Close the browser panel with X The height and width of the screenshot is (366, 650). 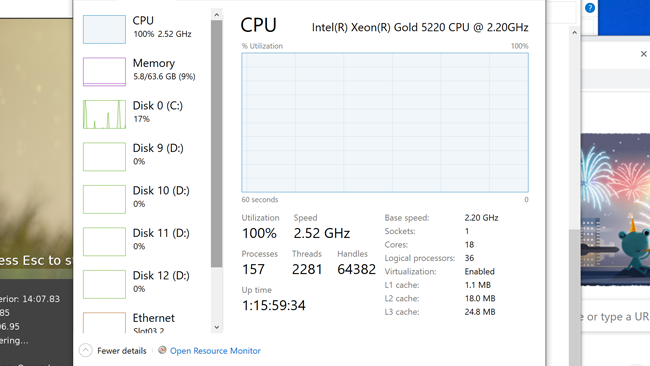[x=643, y=54]
